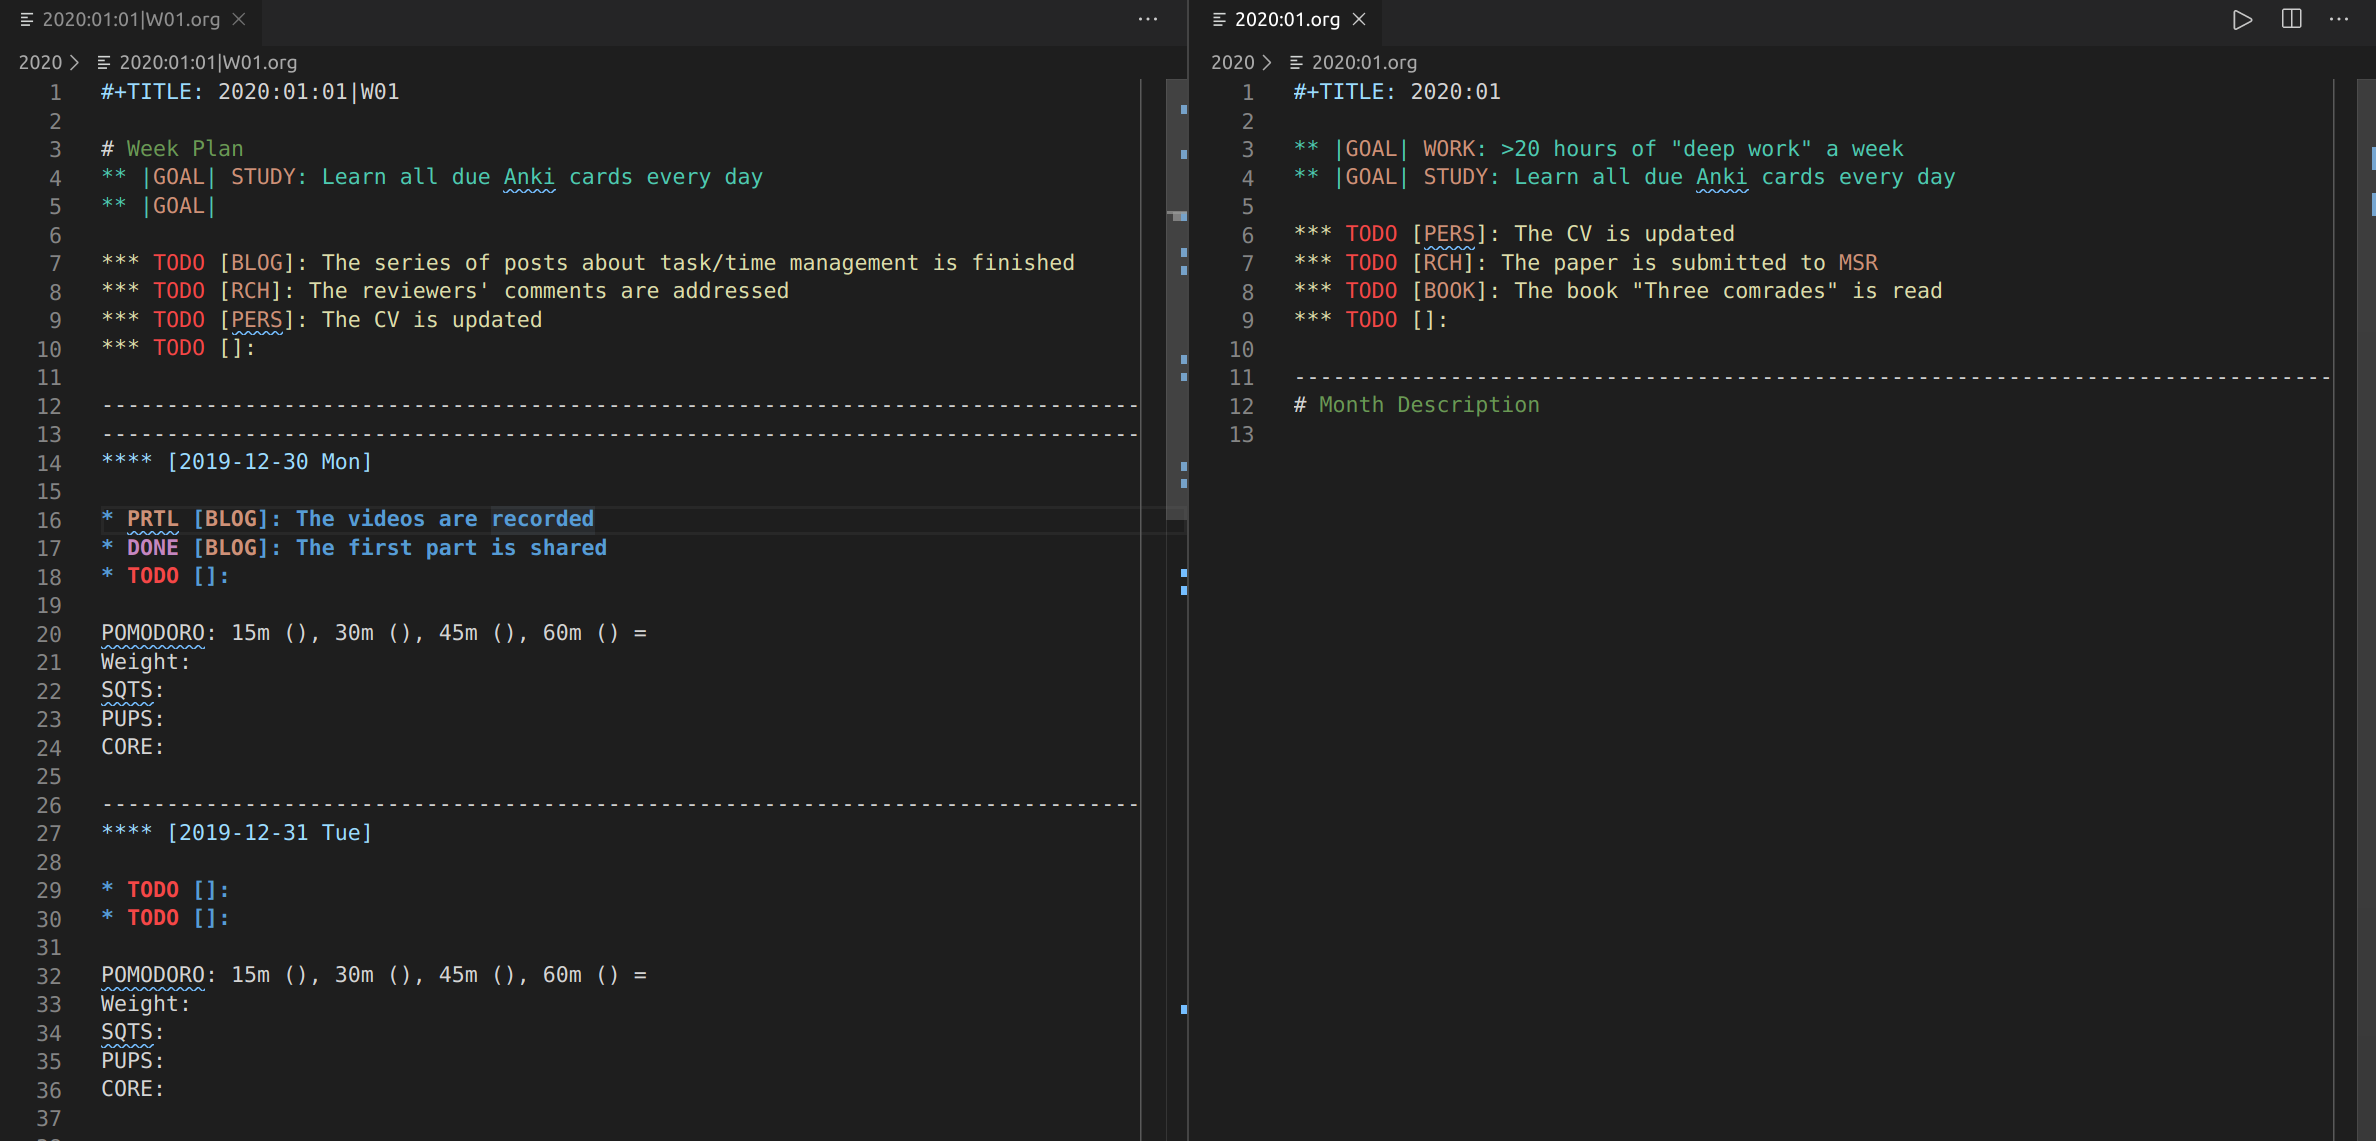Viewport: 2376px width, 1141px height.
Task: Close the 2020:01.org tab
Action: (x=1358, y=19)
